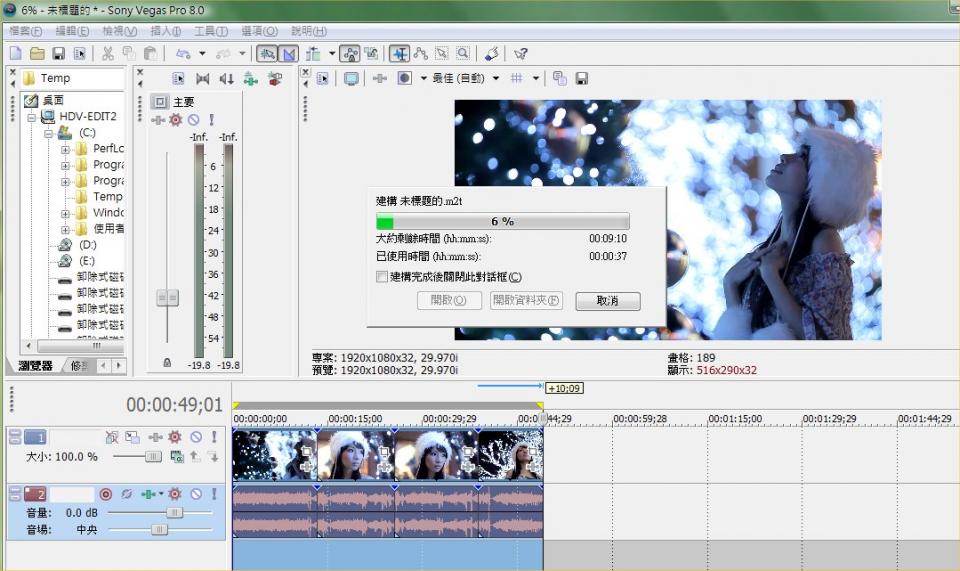Screen dimensions: 960x571
Task: Open the 工具(T) menu
Action: pos(211,31)
